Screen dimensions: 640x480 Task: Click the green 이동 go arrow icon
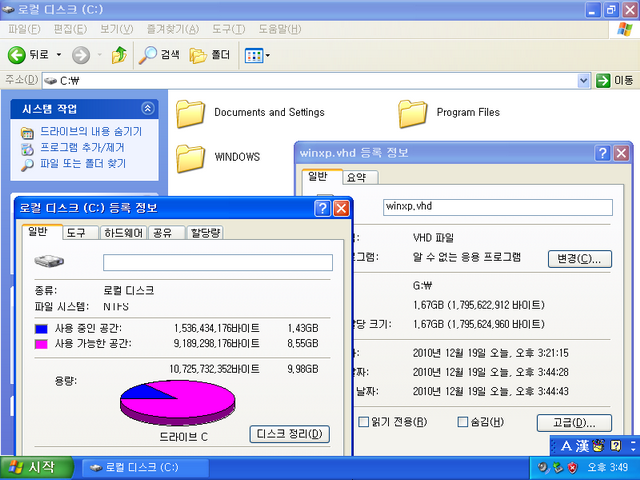603,80
